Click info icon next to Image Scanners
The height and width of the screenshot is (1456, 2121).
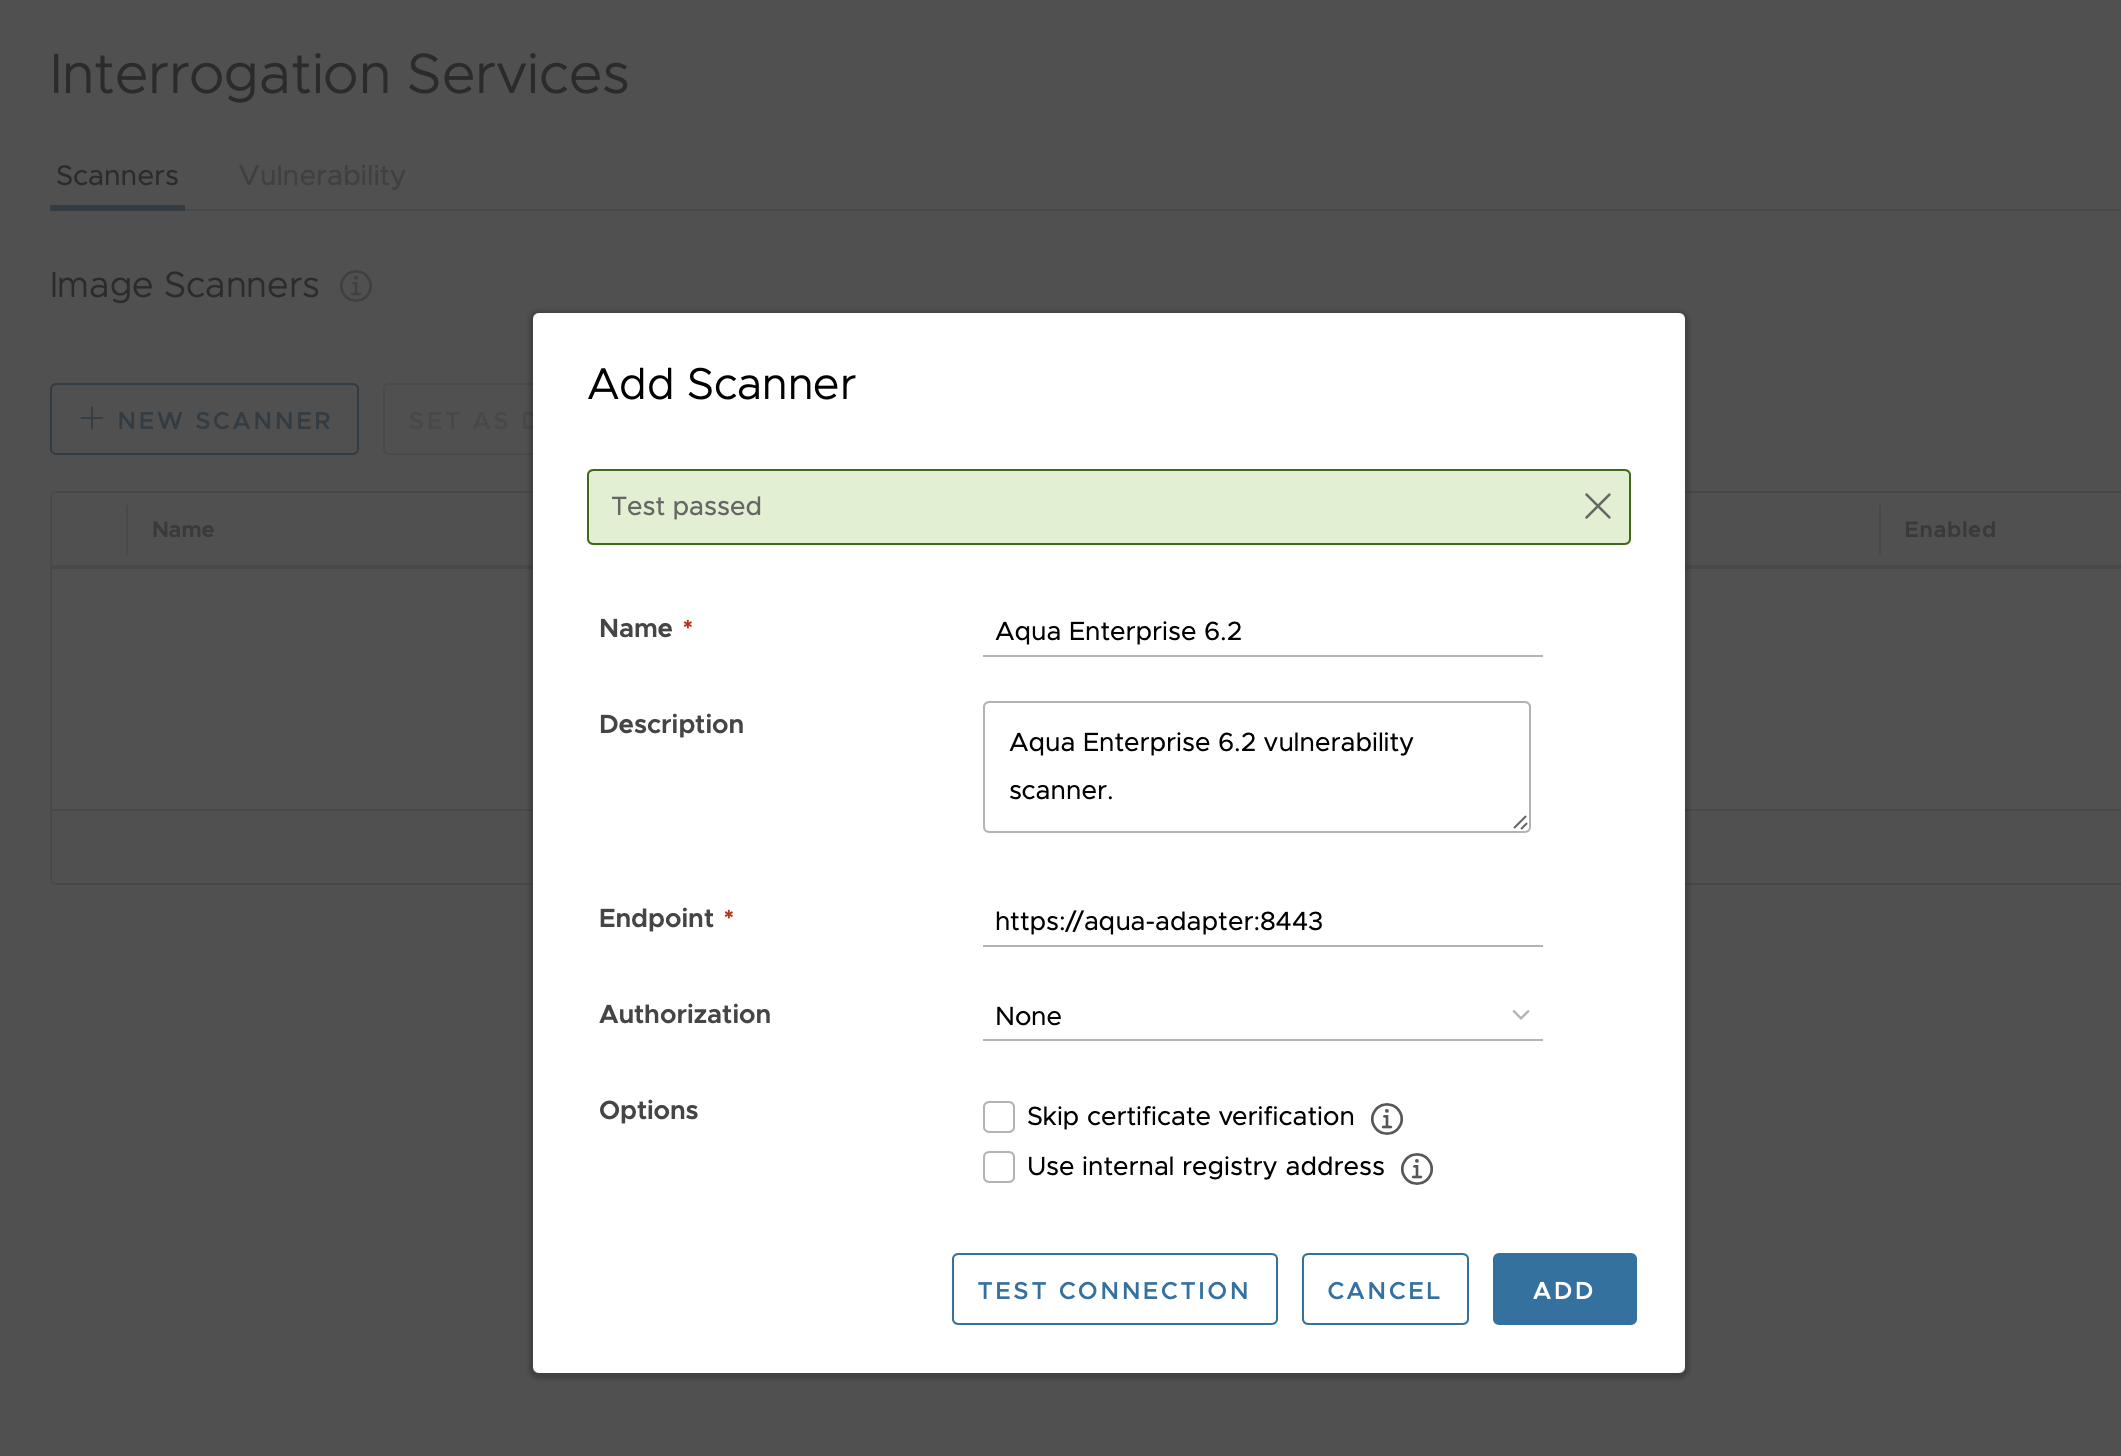tap(356, 286)
